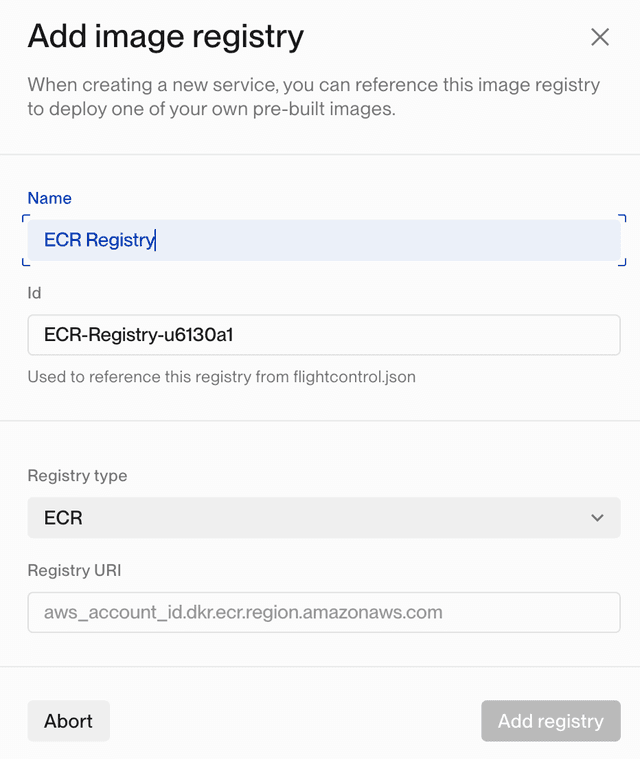Click the "Id" field label
This screenshot has height=759, width=640.
(x=34, y=293)
